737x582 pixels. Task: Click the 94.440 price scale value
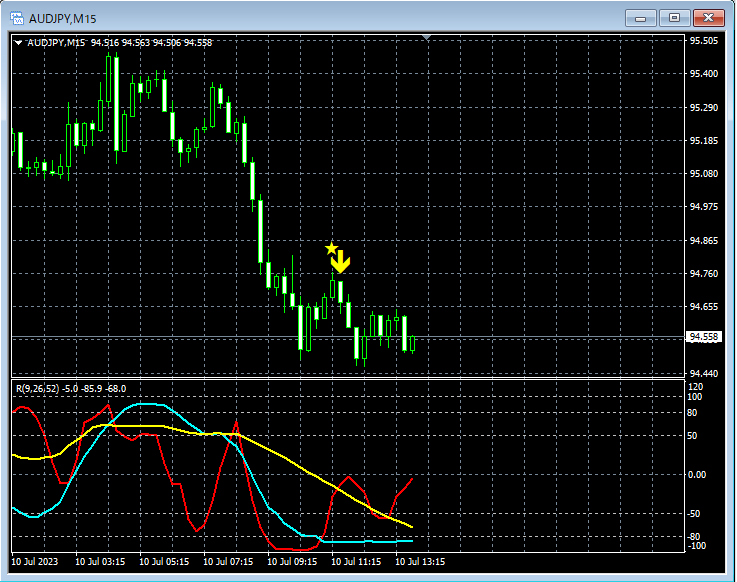coord(704,374)
